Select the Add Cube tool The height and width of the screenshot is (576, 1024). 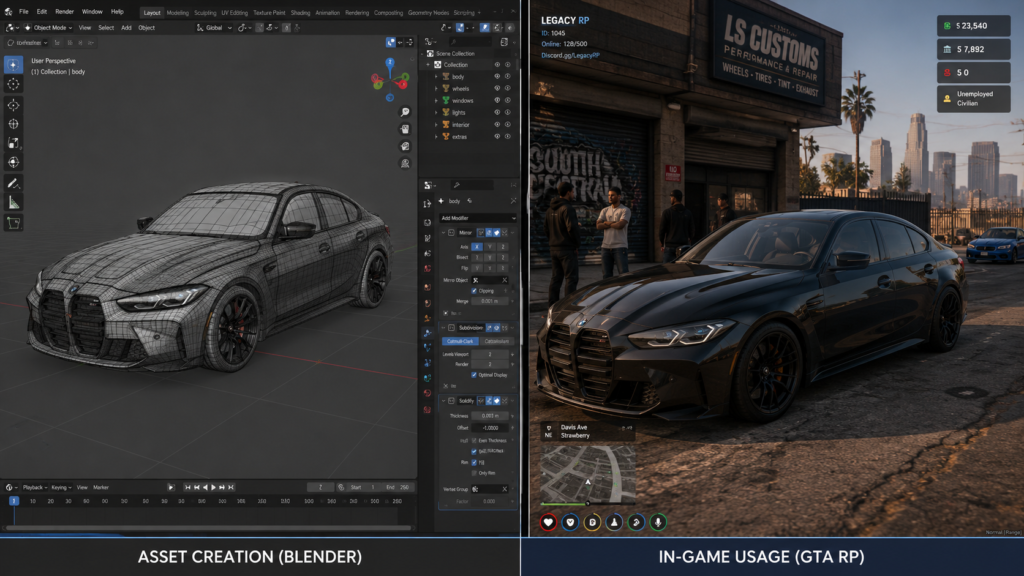pyautogui.click(x=13, y=223)
